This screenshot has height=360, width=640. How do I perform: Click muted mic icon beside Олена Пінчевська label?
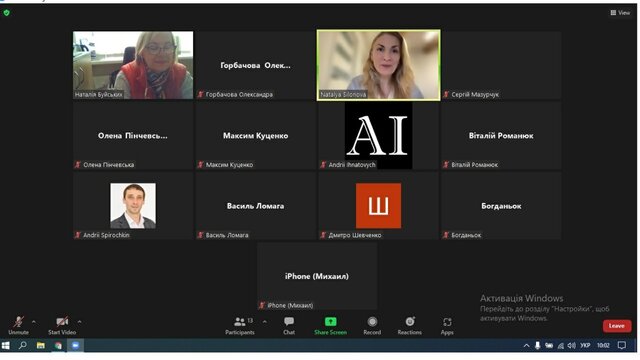[78, 165]
